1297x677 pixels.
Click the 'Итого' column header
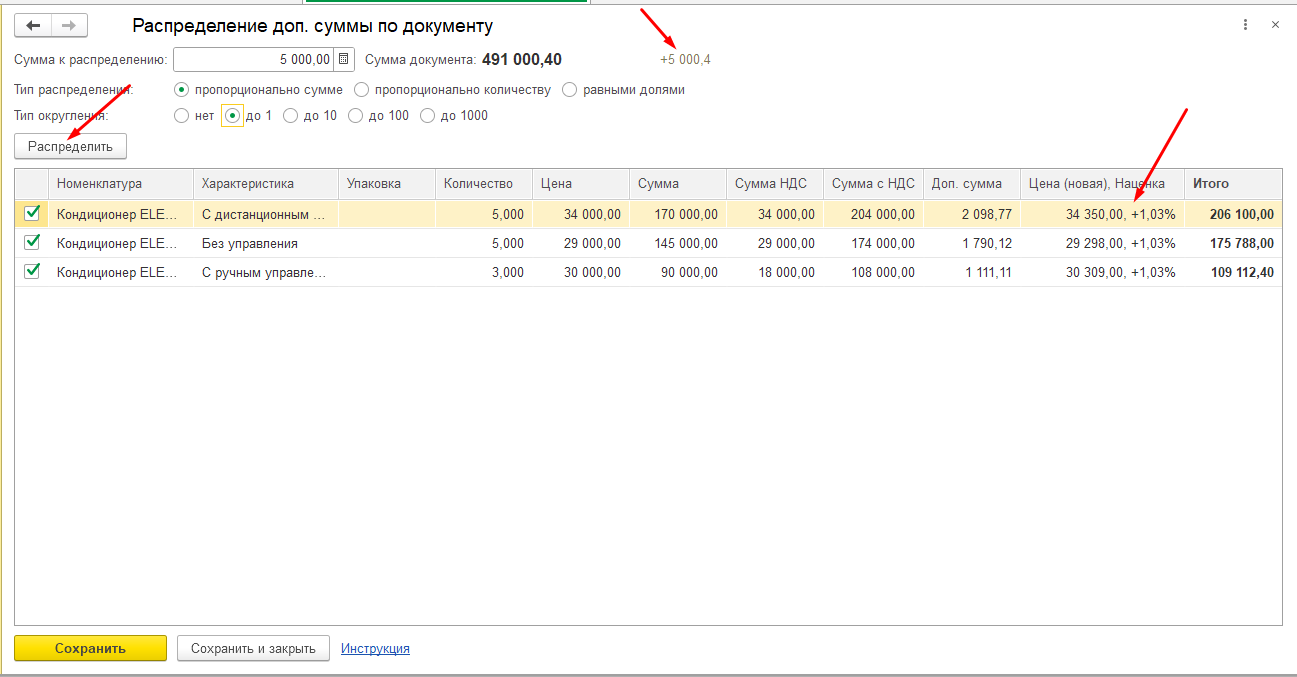point(1233,184)
